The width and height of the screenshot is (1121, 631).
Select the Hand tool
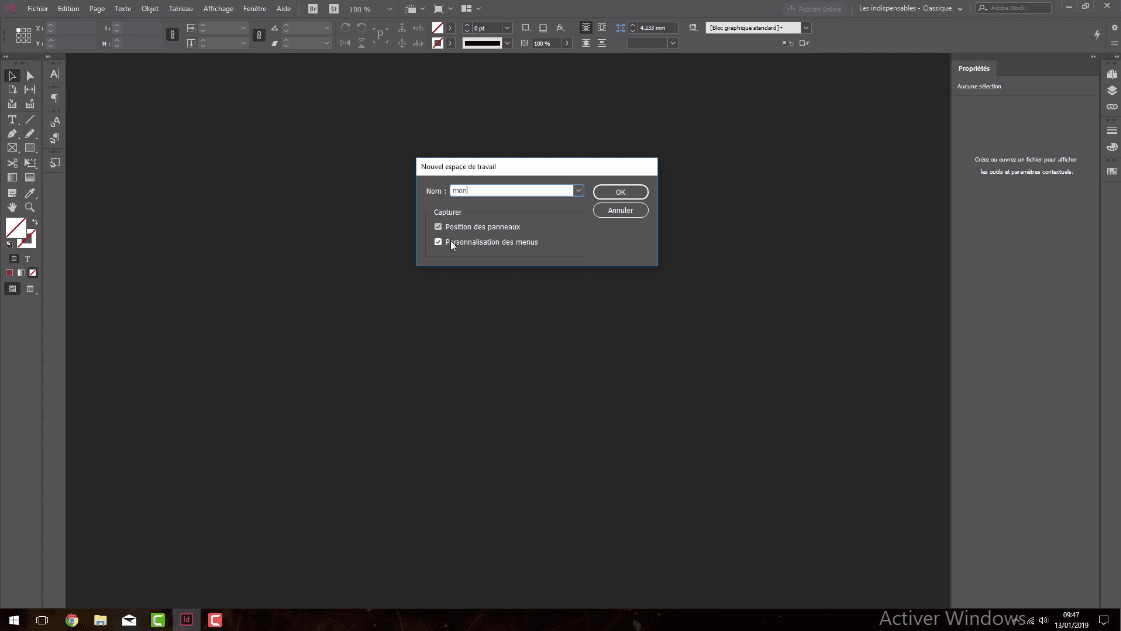[x=11, y=207]
